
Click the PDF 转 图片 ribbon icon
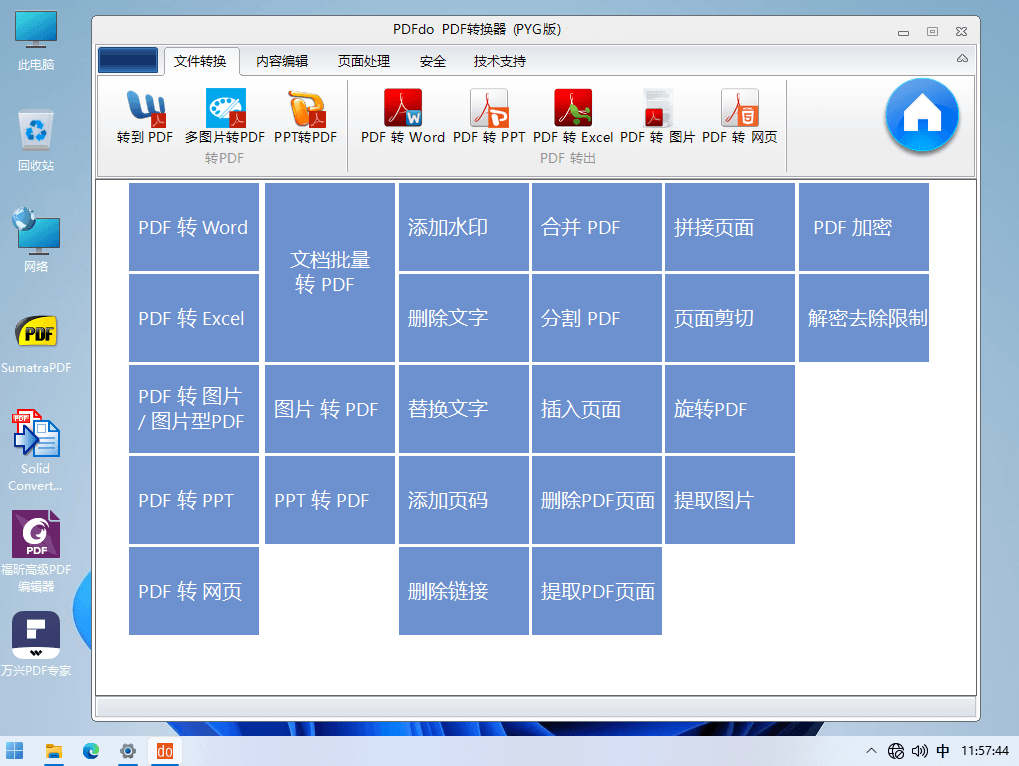pyautogui.click(x=657, y=117)
